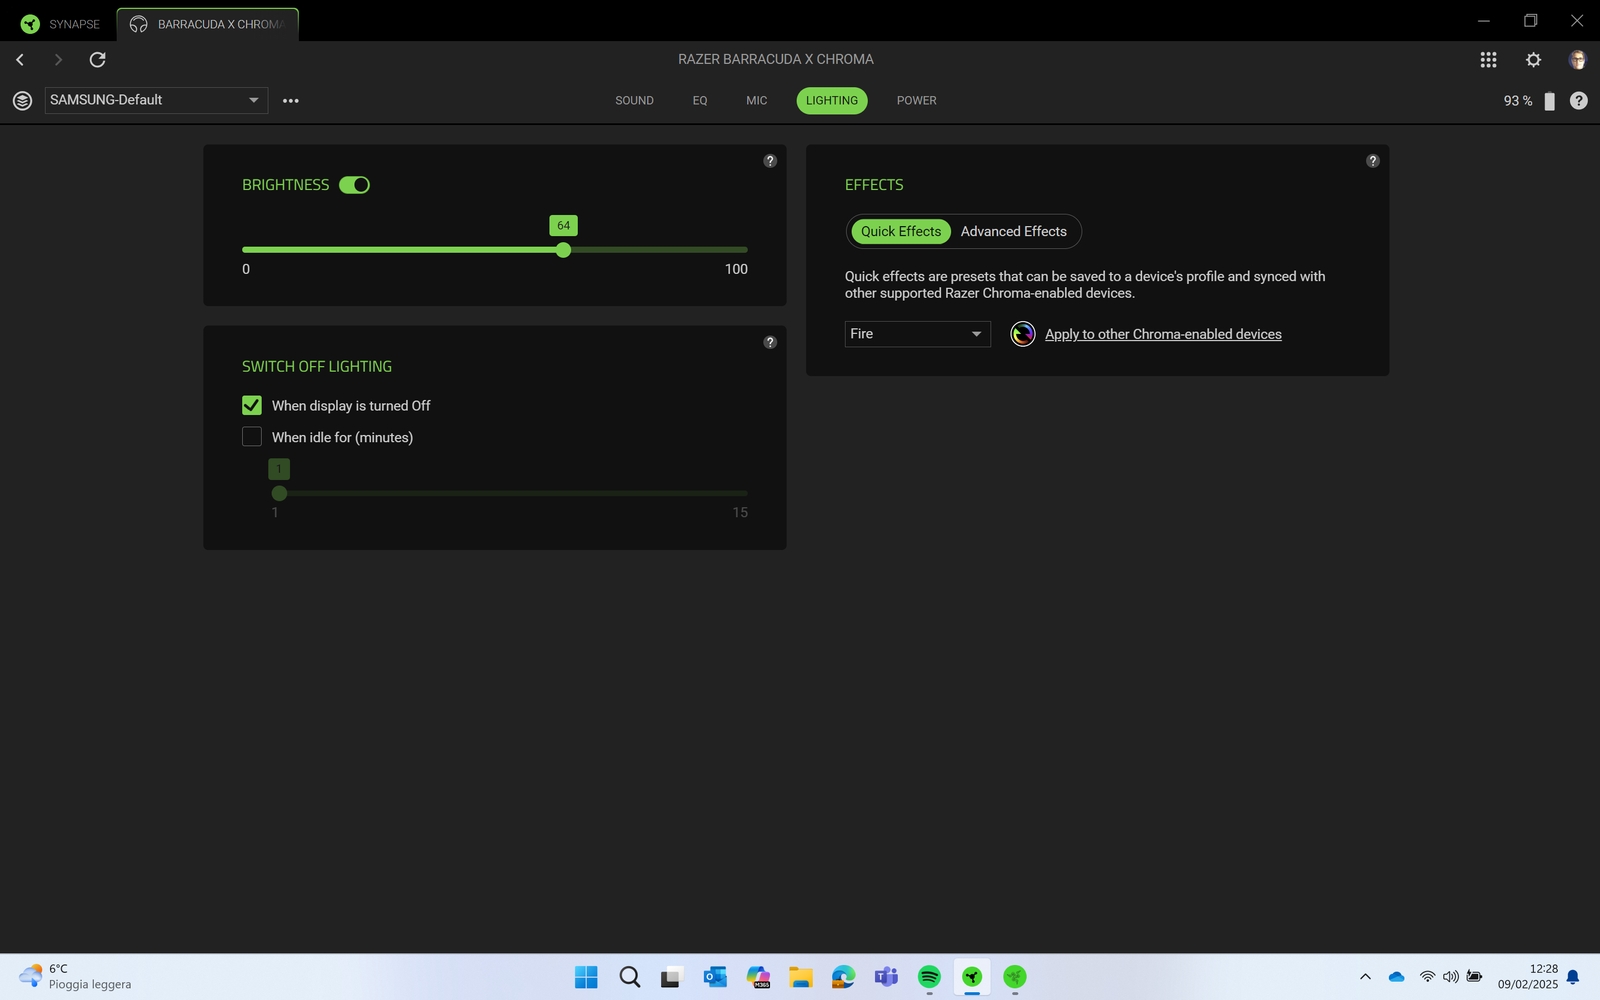Click the speaker volume tray icon
Screen dimensions: 1600x1000
click(x=1450, y=977)
